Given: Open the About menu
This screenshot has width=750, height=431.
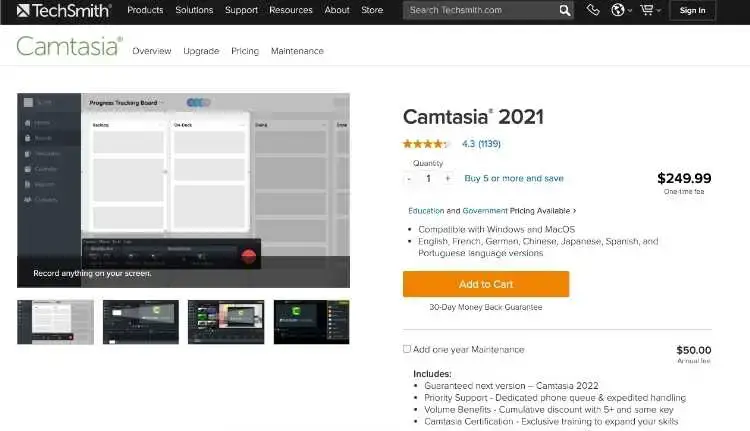Looking at the screenshot, I should [x=337, y=10].
